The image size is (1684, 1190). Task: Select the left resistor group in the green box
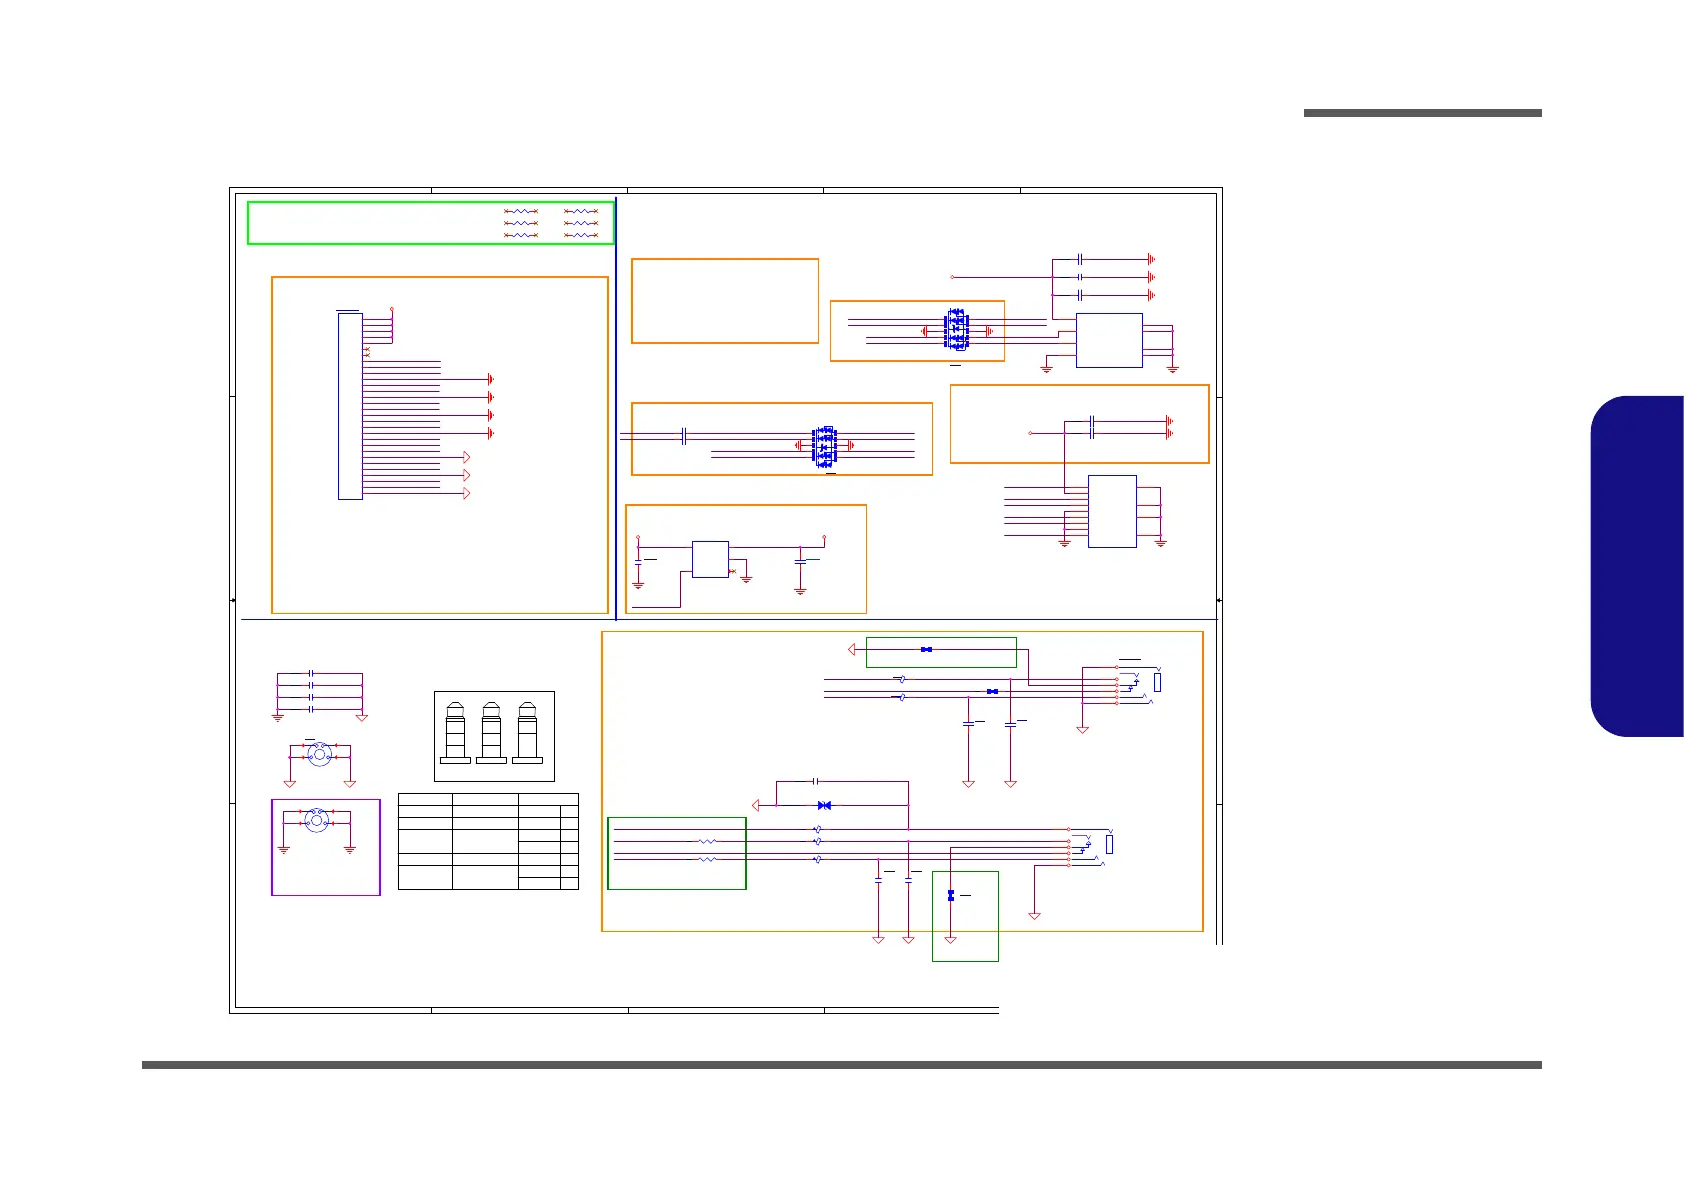521,223
